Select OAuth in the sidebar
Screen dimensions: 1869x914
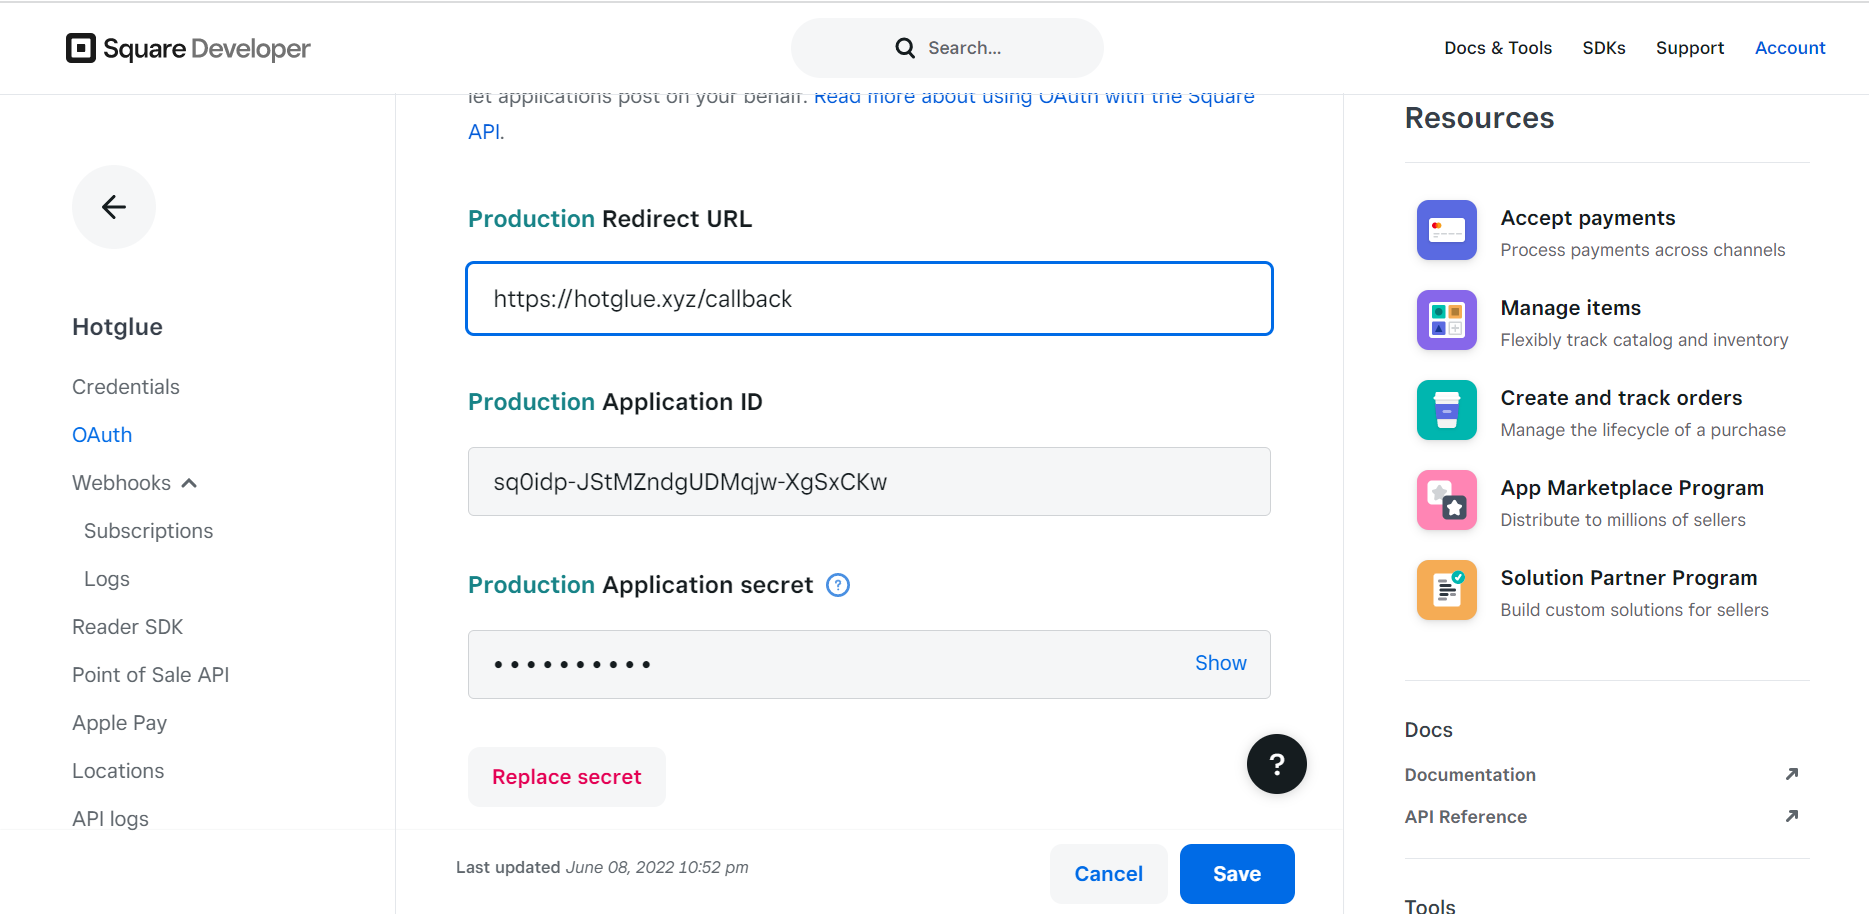(102, 435)
